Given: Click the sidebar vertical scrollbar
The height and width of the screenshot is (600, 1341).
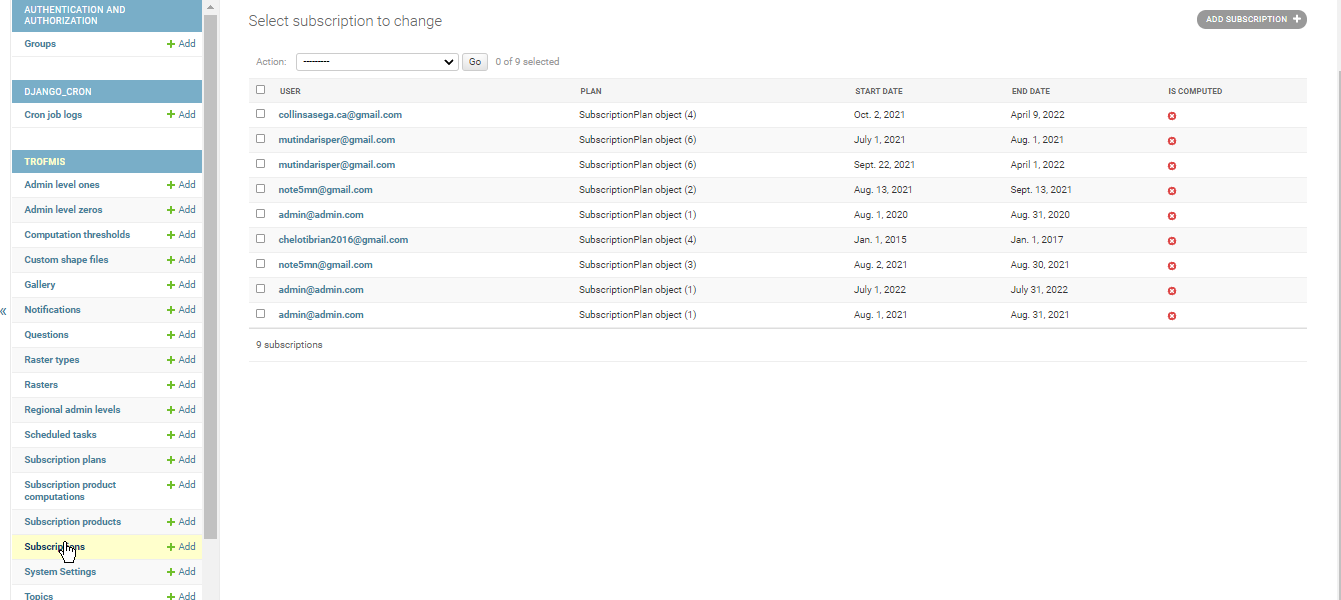Looking at the screenshot, I should pos(210,275).
